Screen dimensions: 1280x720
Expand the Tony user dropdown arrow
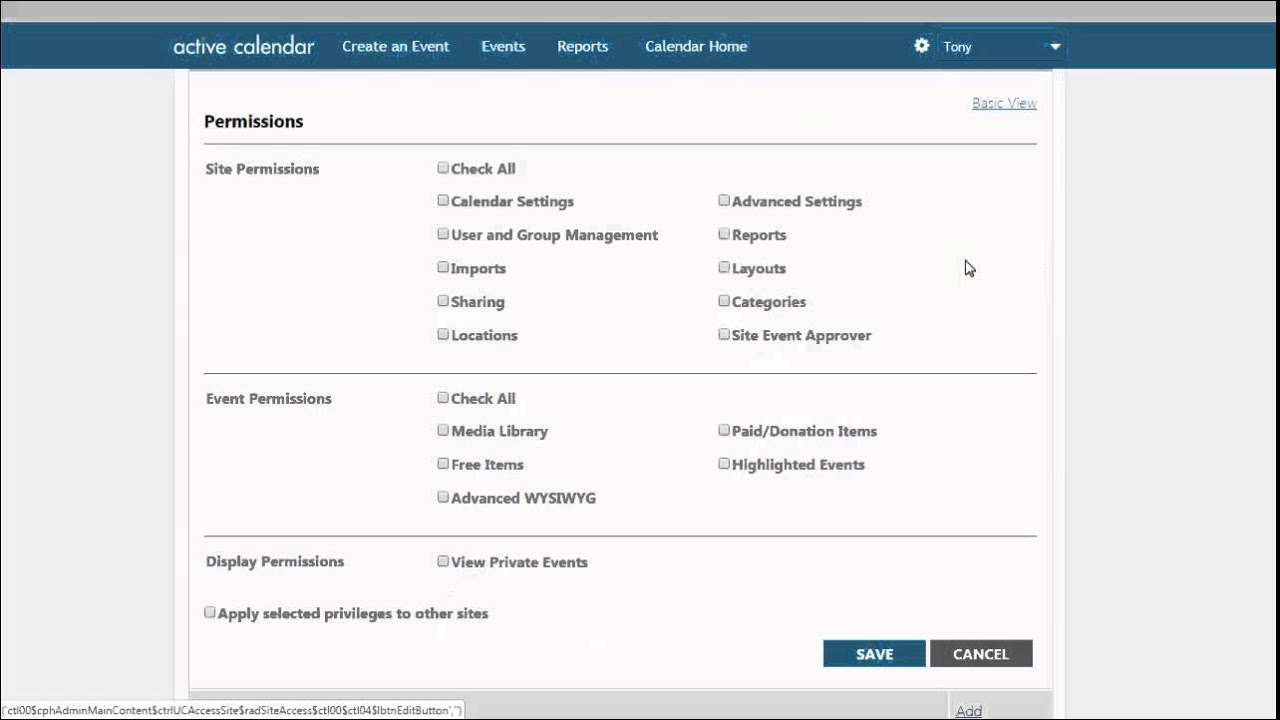pos(1055,47)
